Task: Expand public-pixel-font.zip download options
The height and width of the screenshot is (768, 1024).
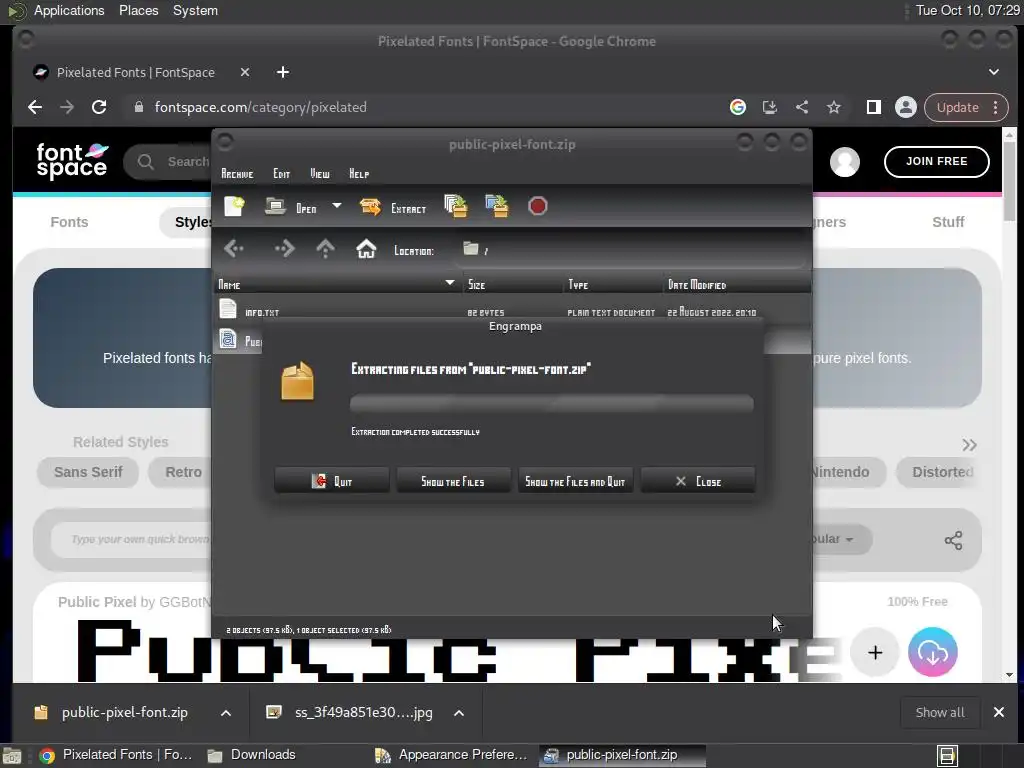Action: pos(226,713)
